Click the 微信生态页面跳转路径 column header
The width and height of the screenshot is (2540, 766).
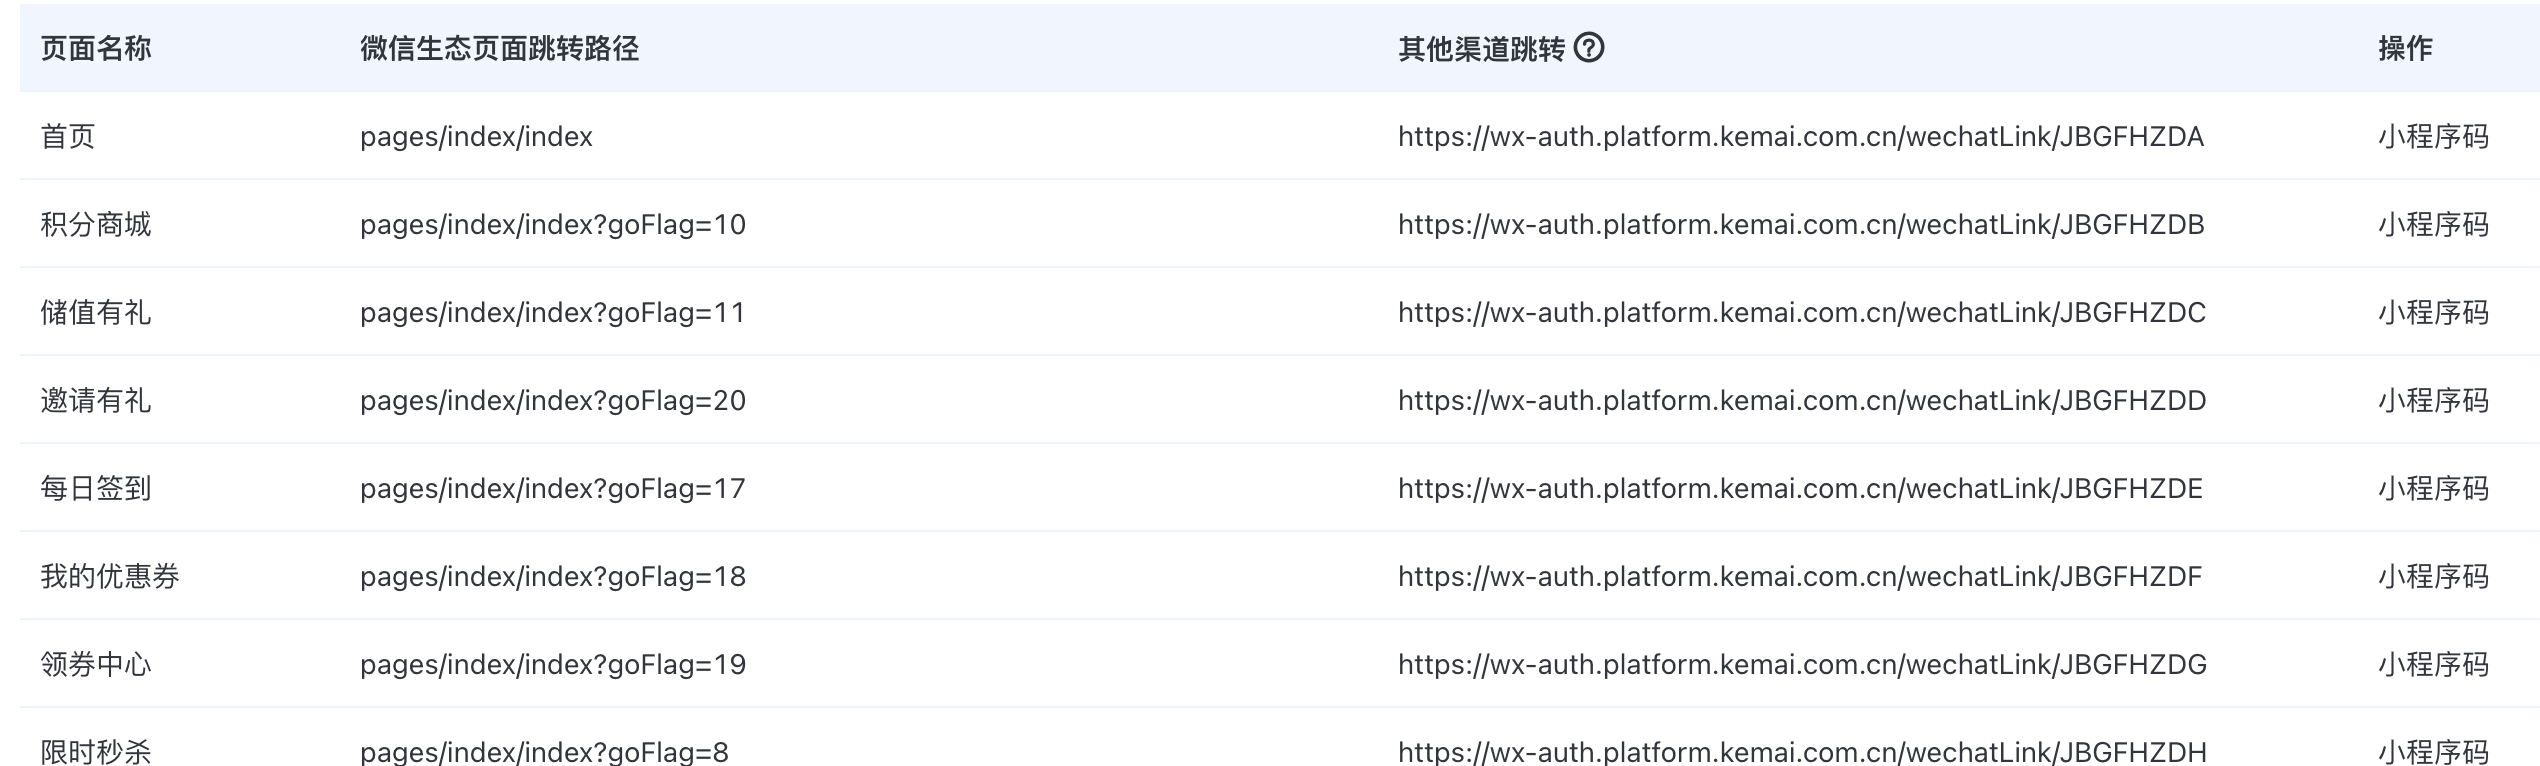tap(499, 48)
